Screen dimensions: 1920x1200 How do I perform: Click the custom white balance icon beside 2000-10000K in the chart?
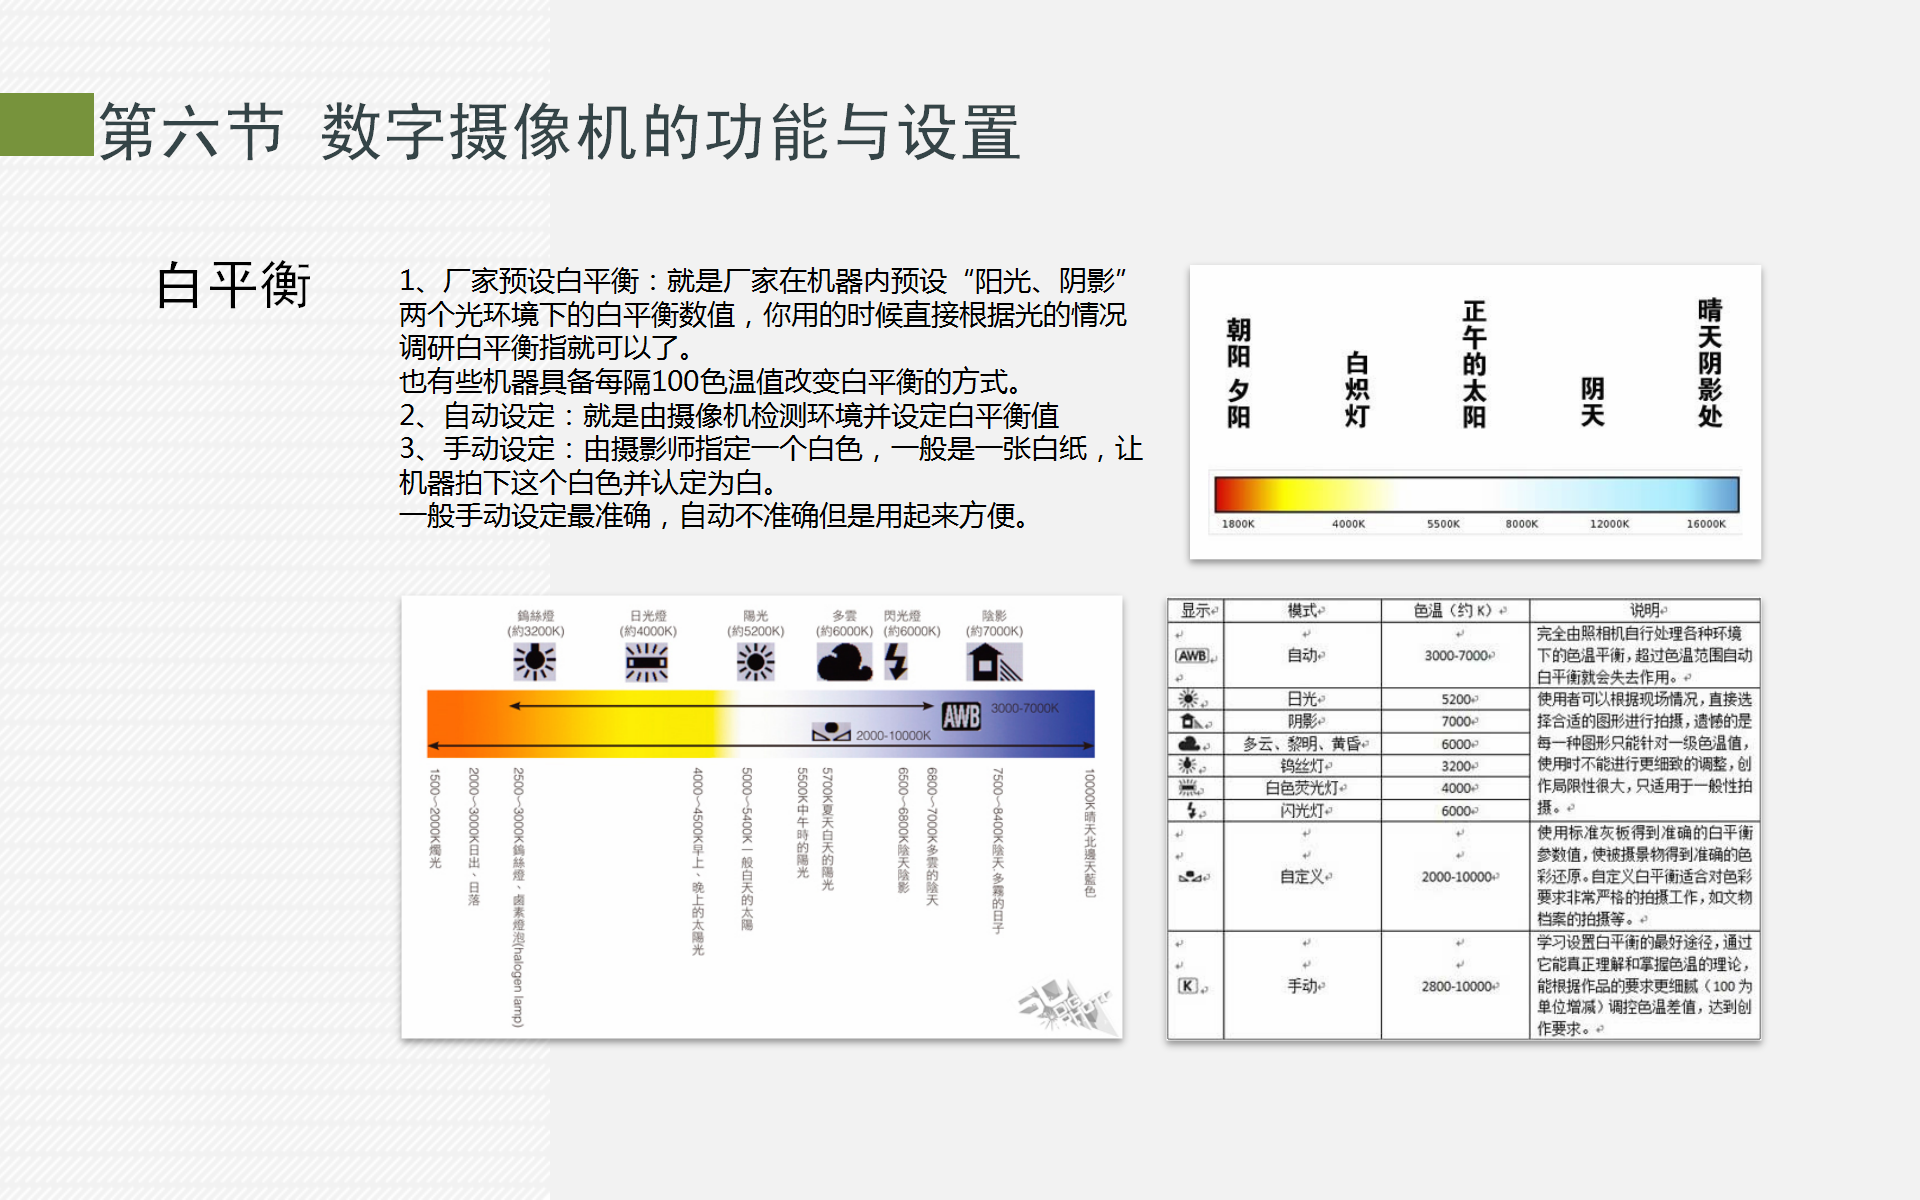831,733
